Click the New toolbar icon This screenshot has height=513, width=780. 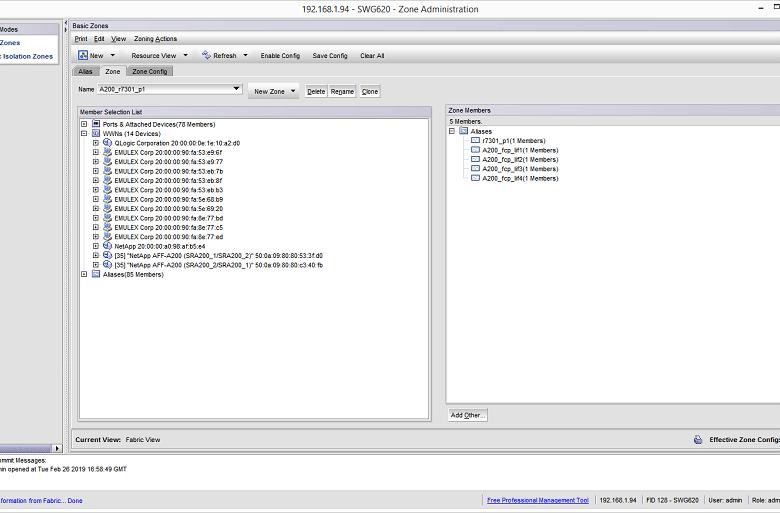pyautogui.click(x=83, y=55)
